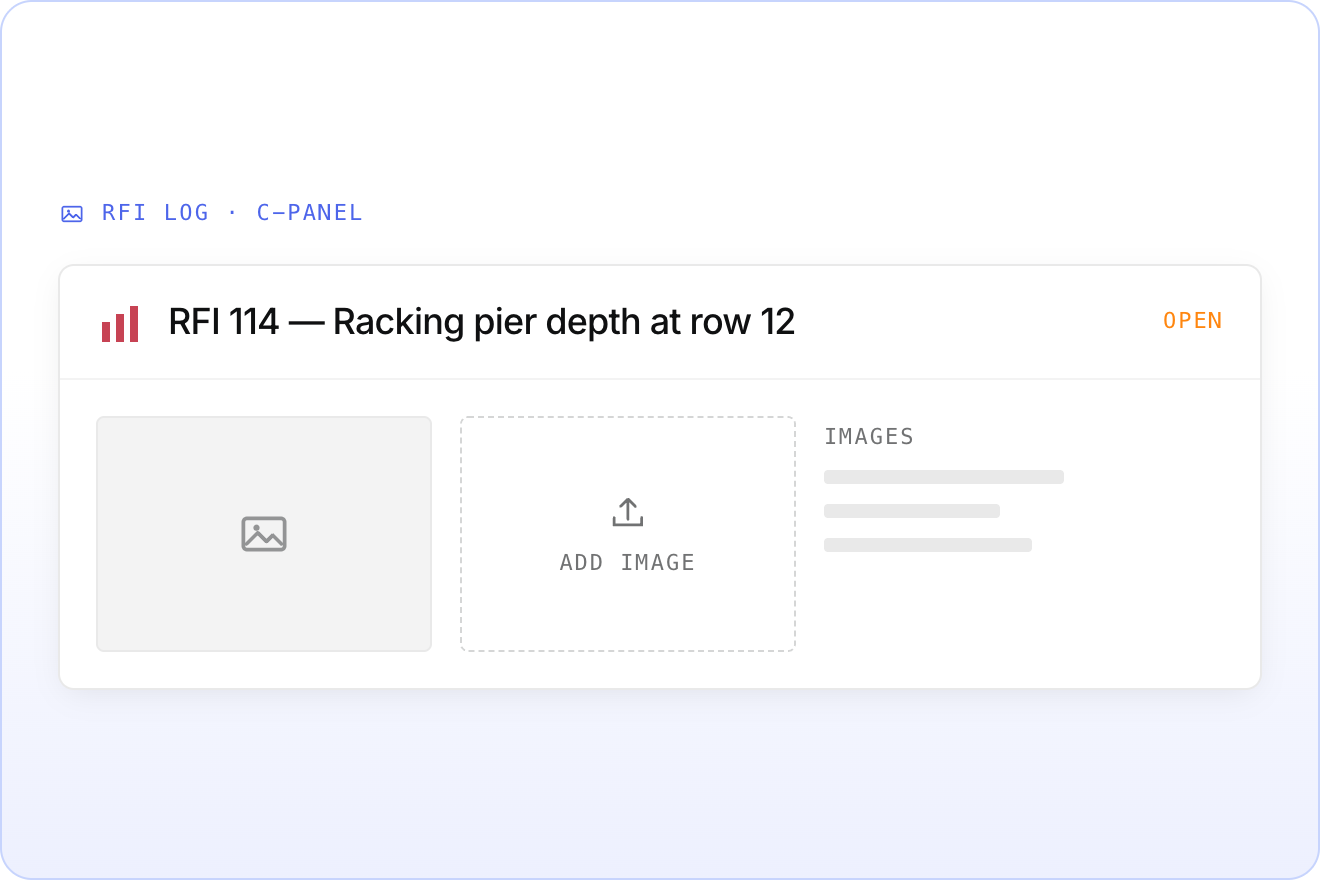Click the ADD IMAGE label

coord(627,562)
